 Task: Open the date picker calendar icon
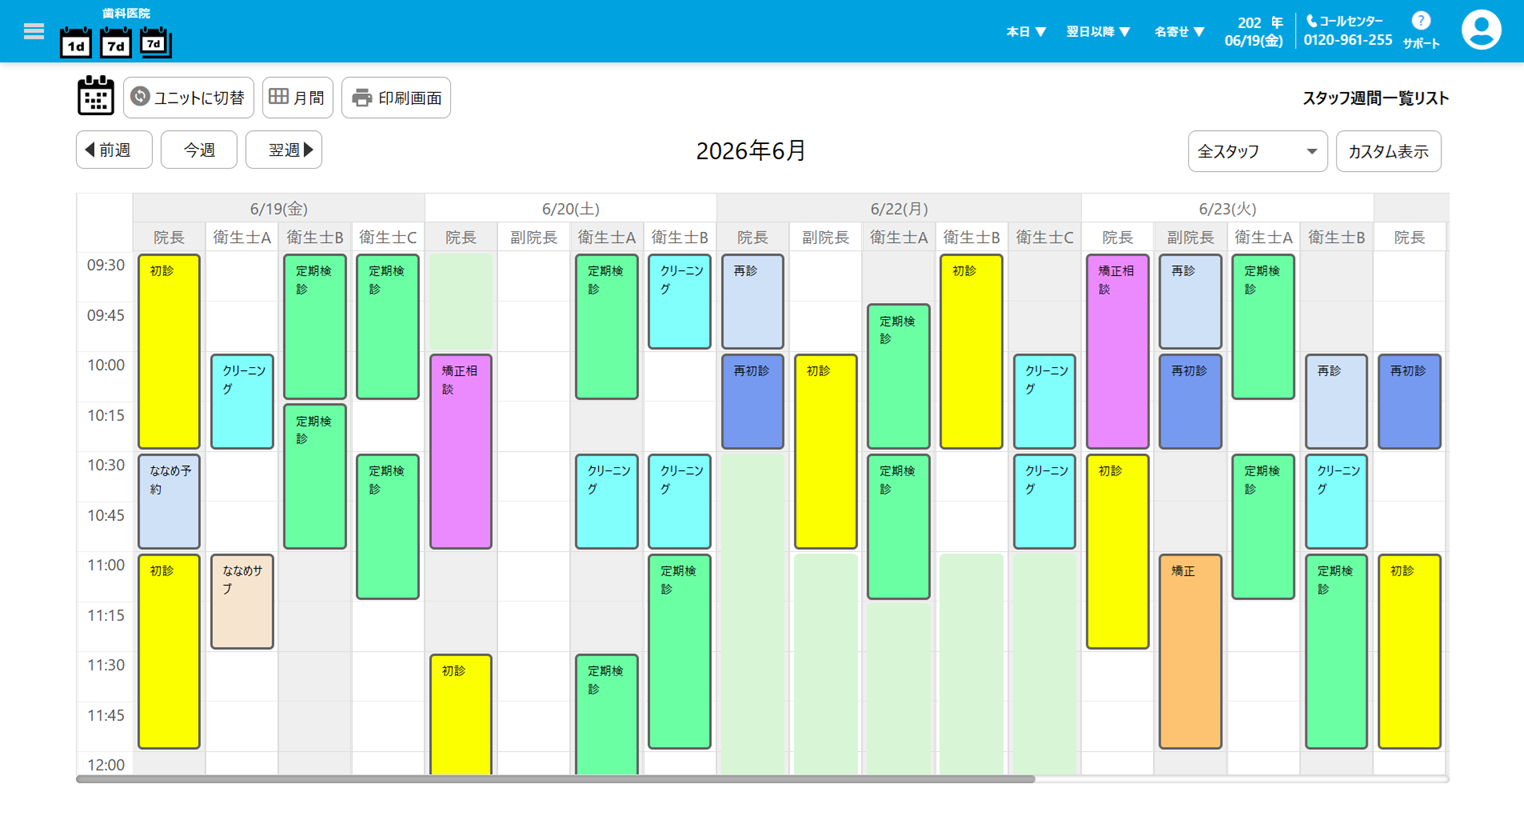tap(96, 96)
